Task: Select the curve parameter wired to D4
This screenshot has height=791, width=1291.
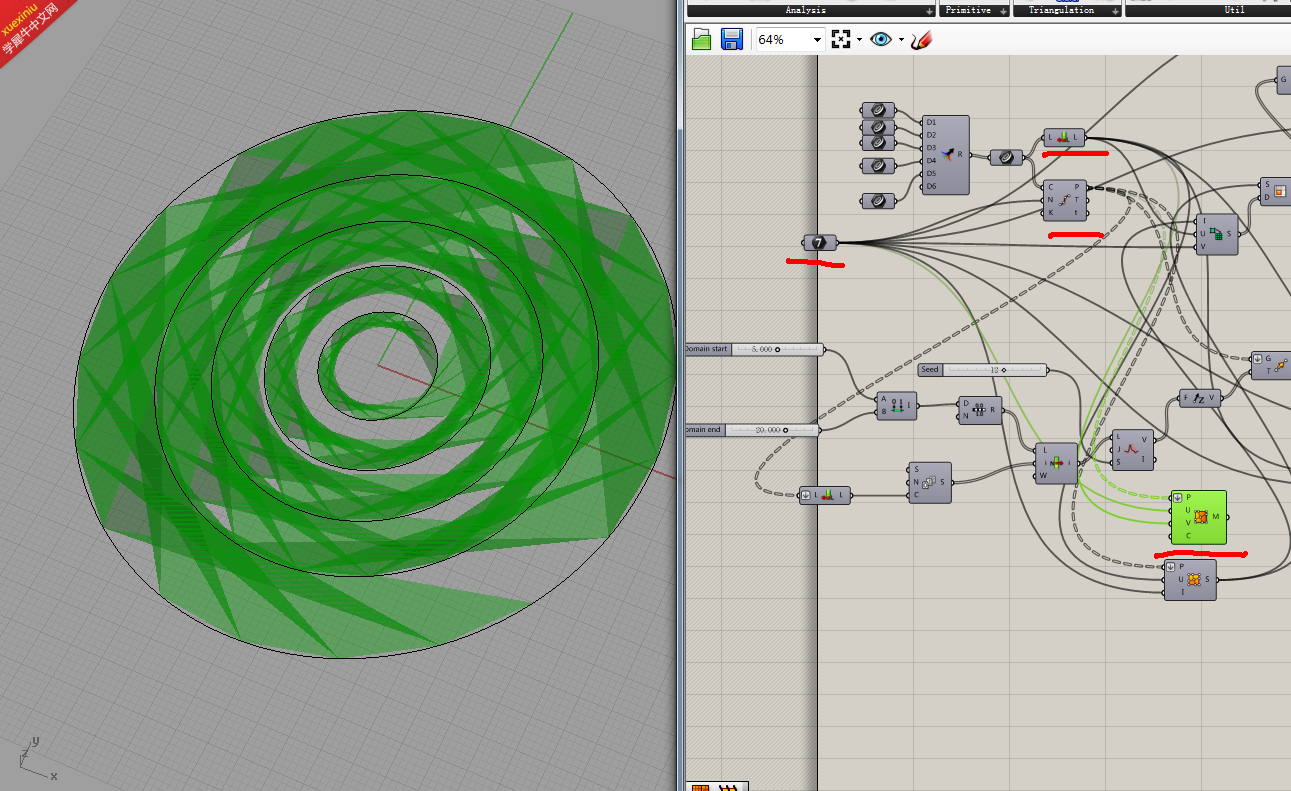Action: [x=877, y=164]
